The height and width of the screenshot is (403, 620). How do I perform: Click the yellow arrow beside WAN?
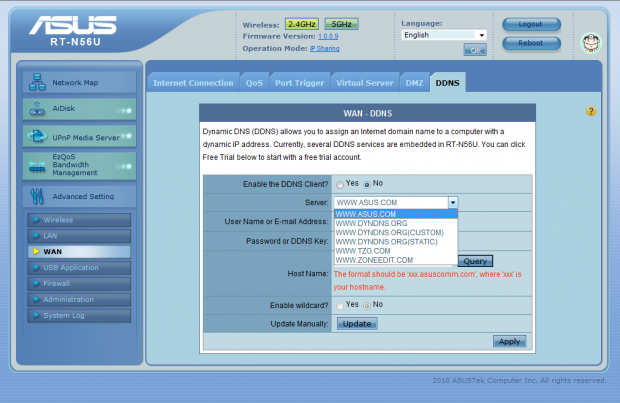(x=36, y=252)
